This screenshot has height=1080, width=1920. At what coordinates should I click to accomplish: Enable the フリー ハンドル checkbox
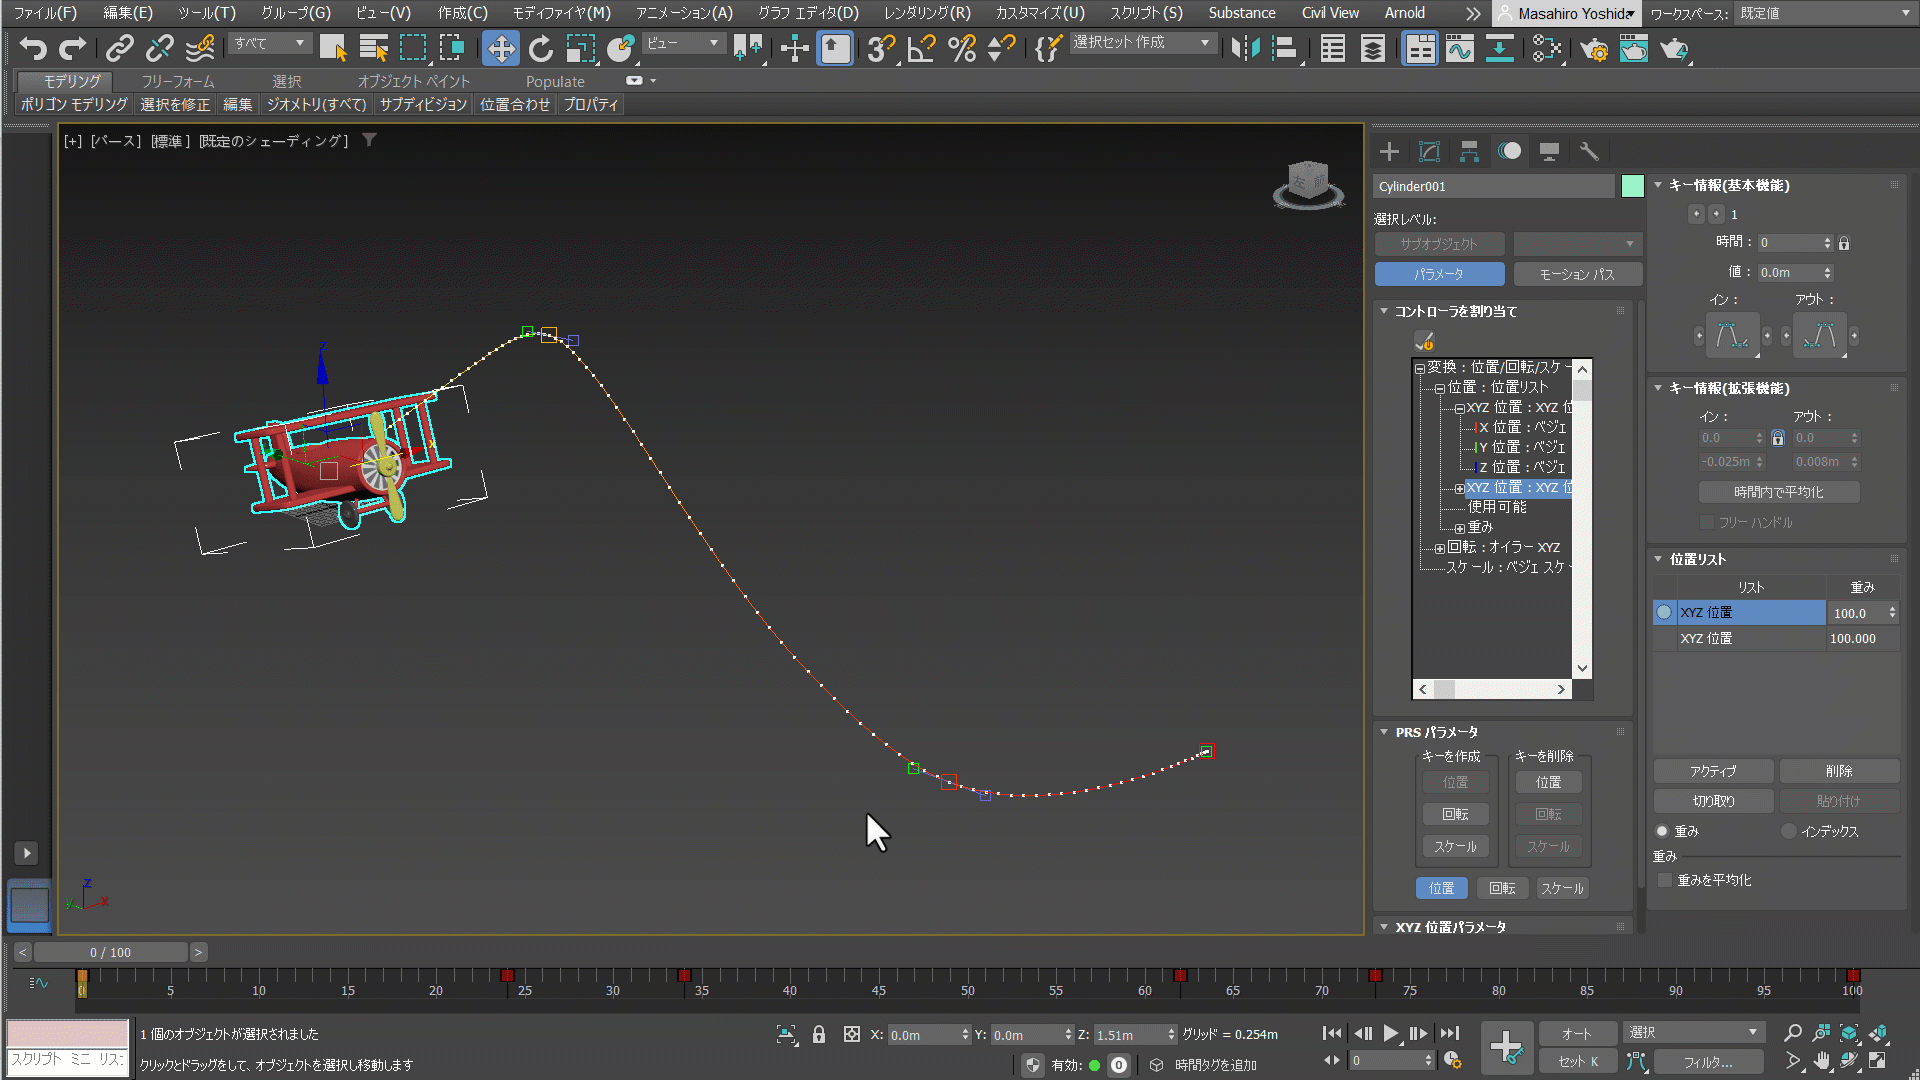point(1707,522)
